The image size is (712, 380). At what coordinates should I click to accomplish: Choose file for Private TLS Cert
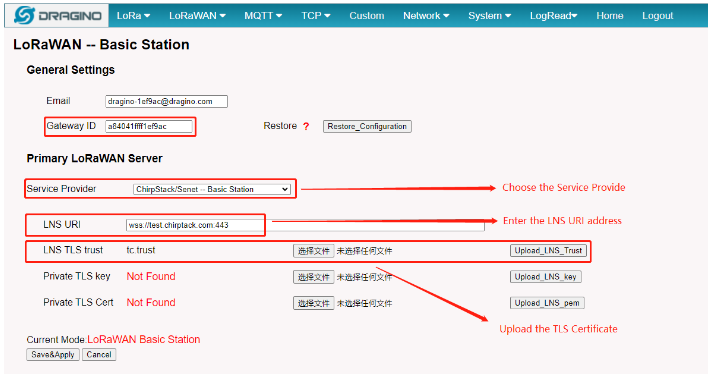click(313, 303)
